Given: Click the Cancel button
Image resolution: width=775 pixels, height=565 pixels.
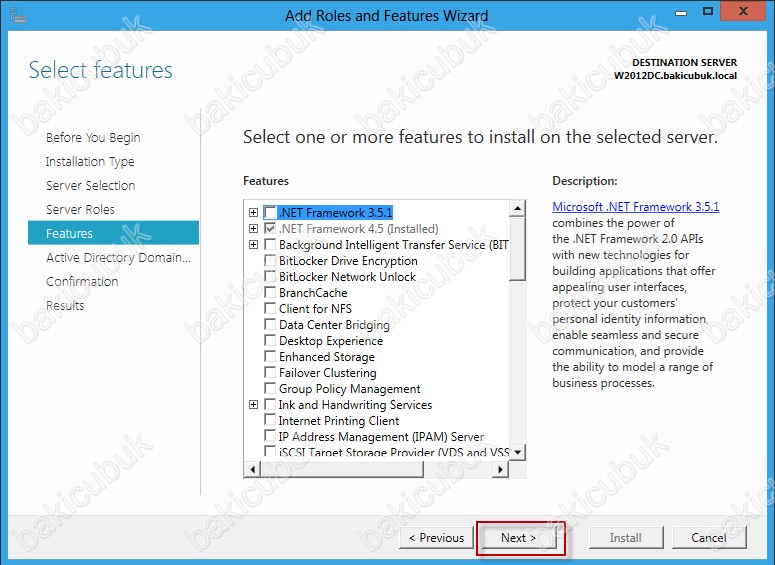Looking at the screenshot, I should point(709,538).
